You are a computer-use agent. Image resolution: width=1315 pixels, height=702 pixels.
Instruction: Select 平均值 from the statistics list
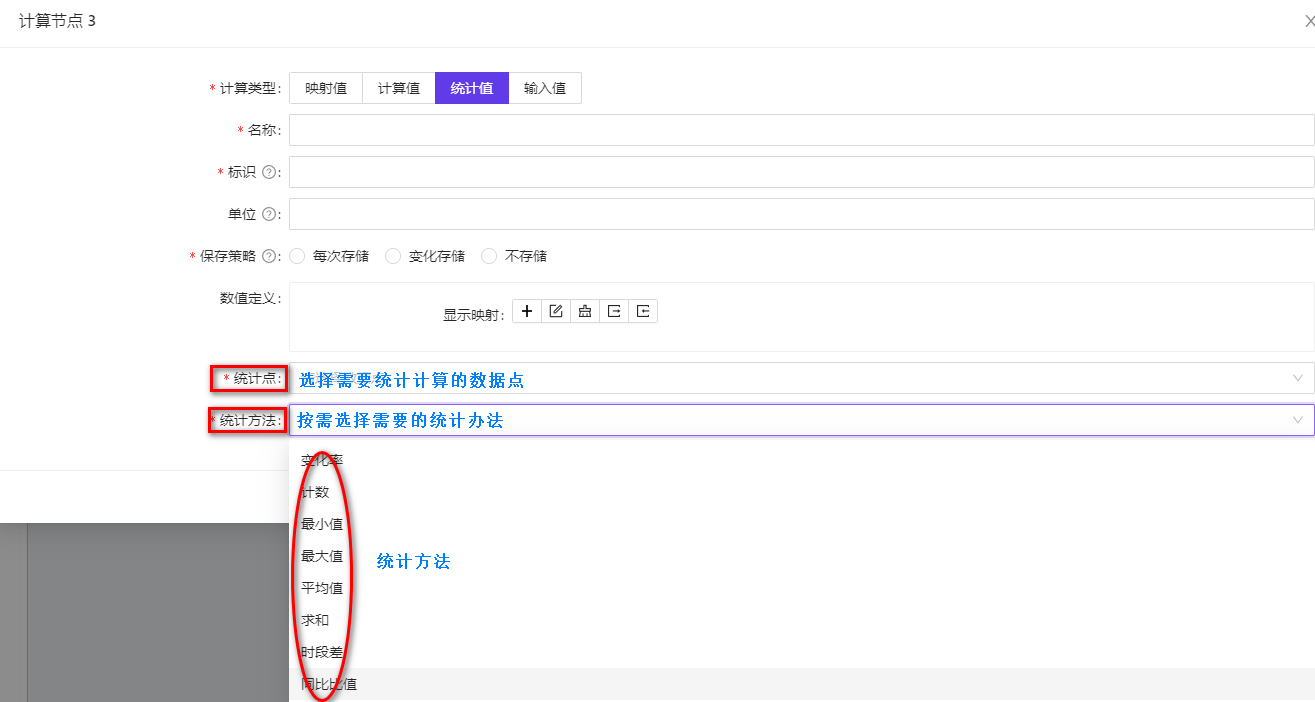[322, 588]
